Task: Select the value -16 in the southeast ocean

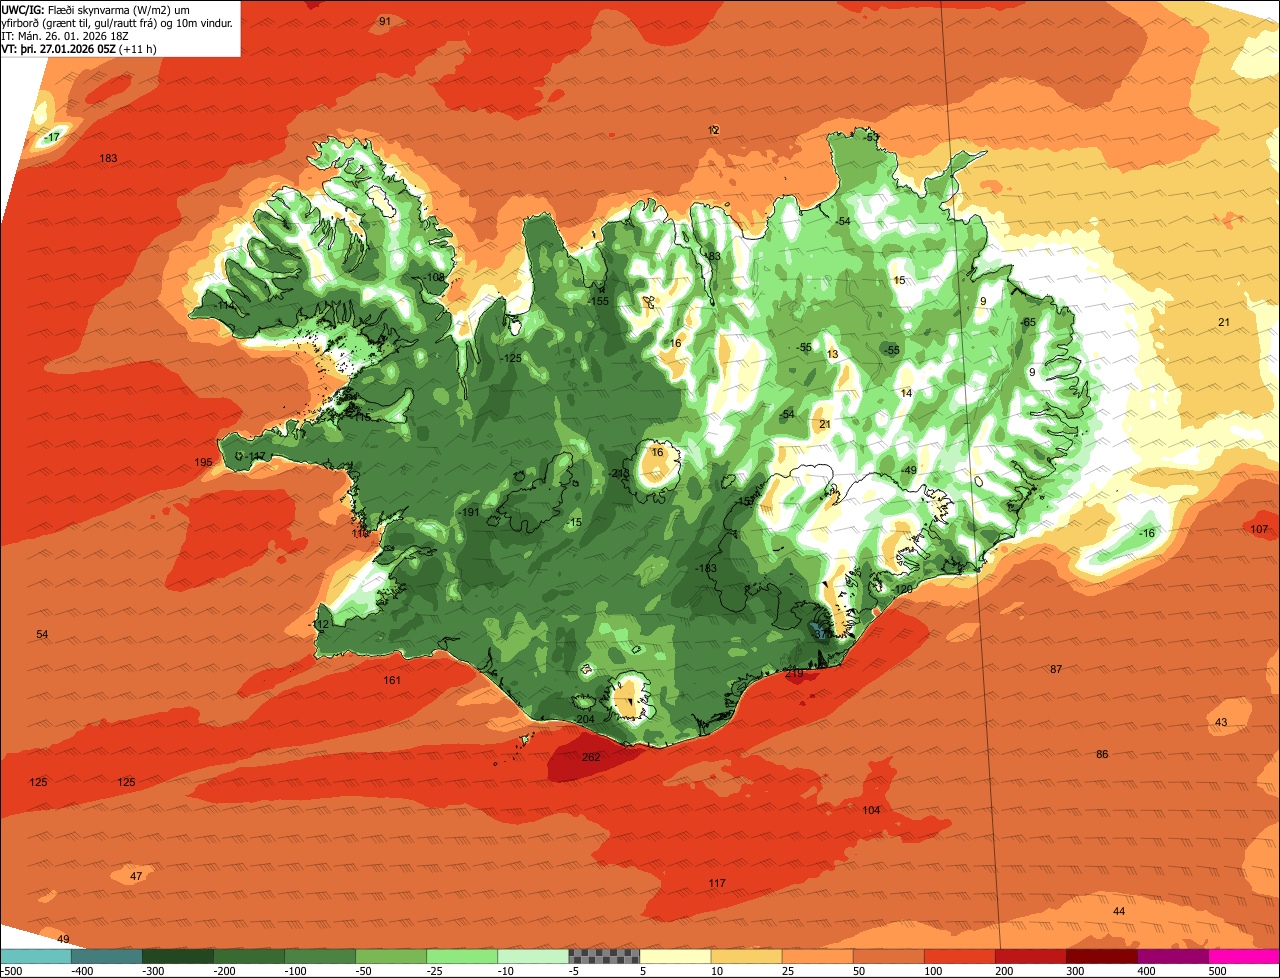Action: [x=1146, y=533]
